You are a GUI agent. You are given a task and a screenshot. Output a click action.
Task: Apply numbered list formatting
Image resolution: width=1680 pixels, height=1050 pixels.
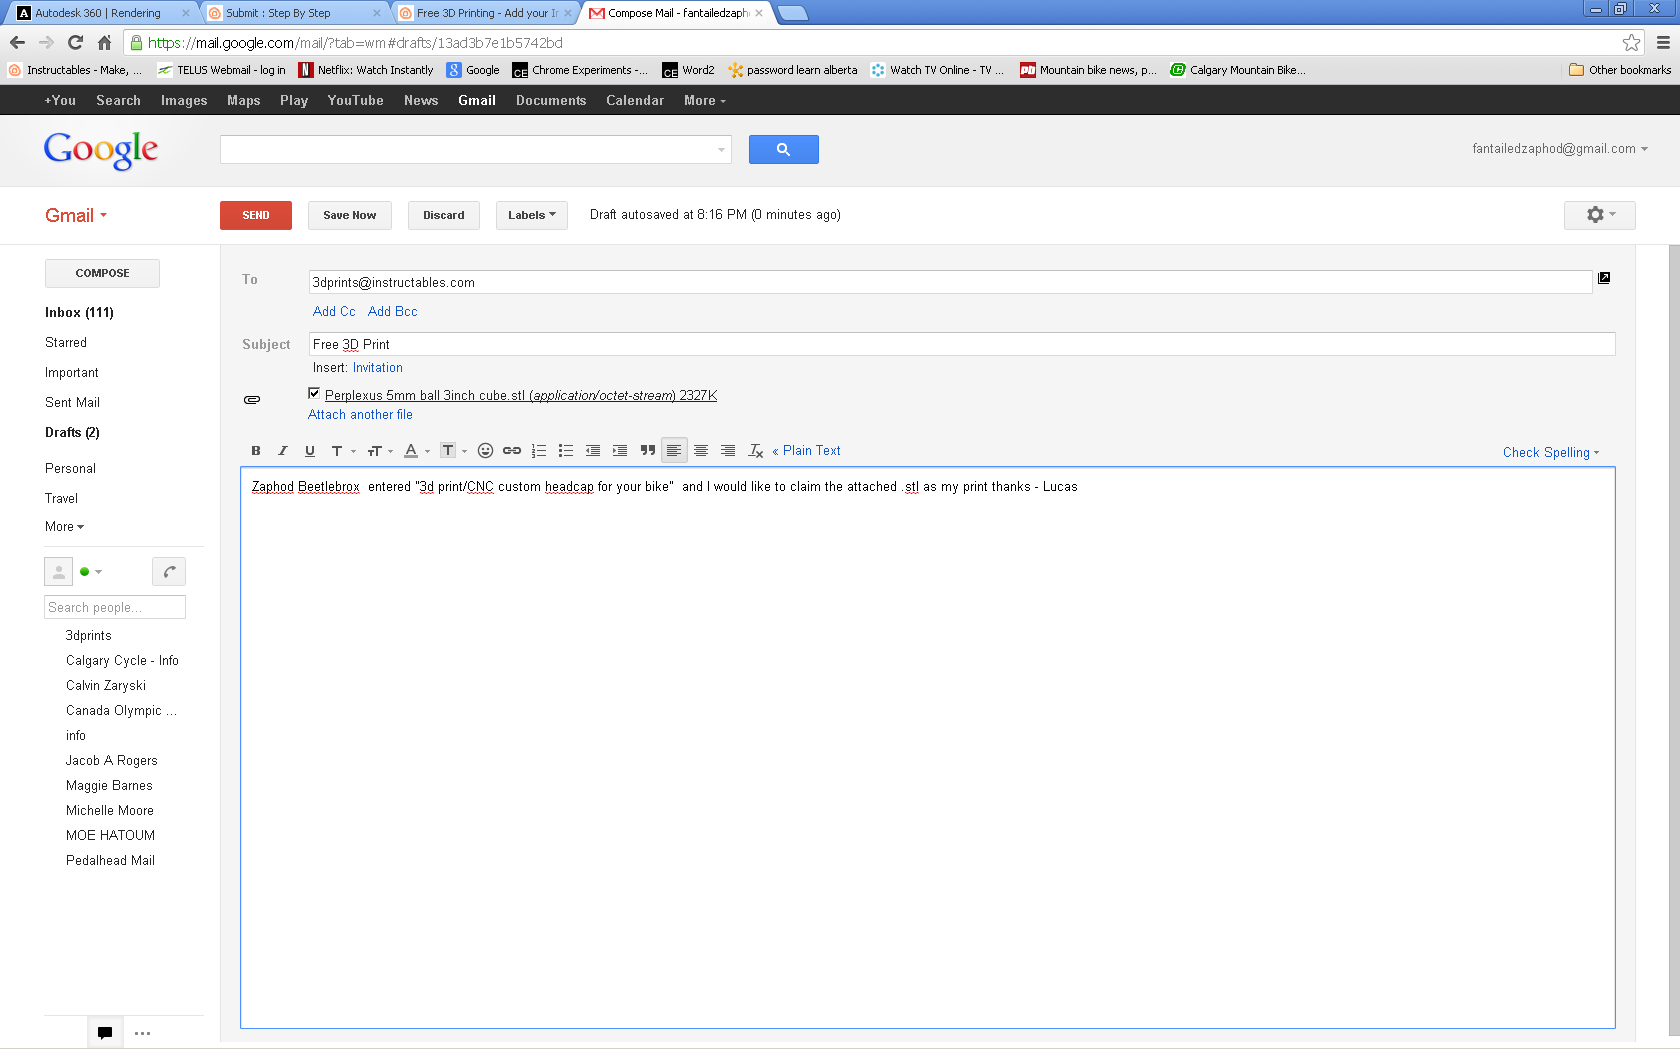coord(539,451)
